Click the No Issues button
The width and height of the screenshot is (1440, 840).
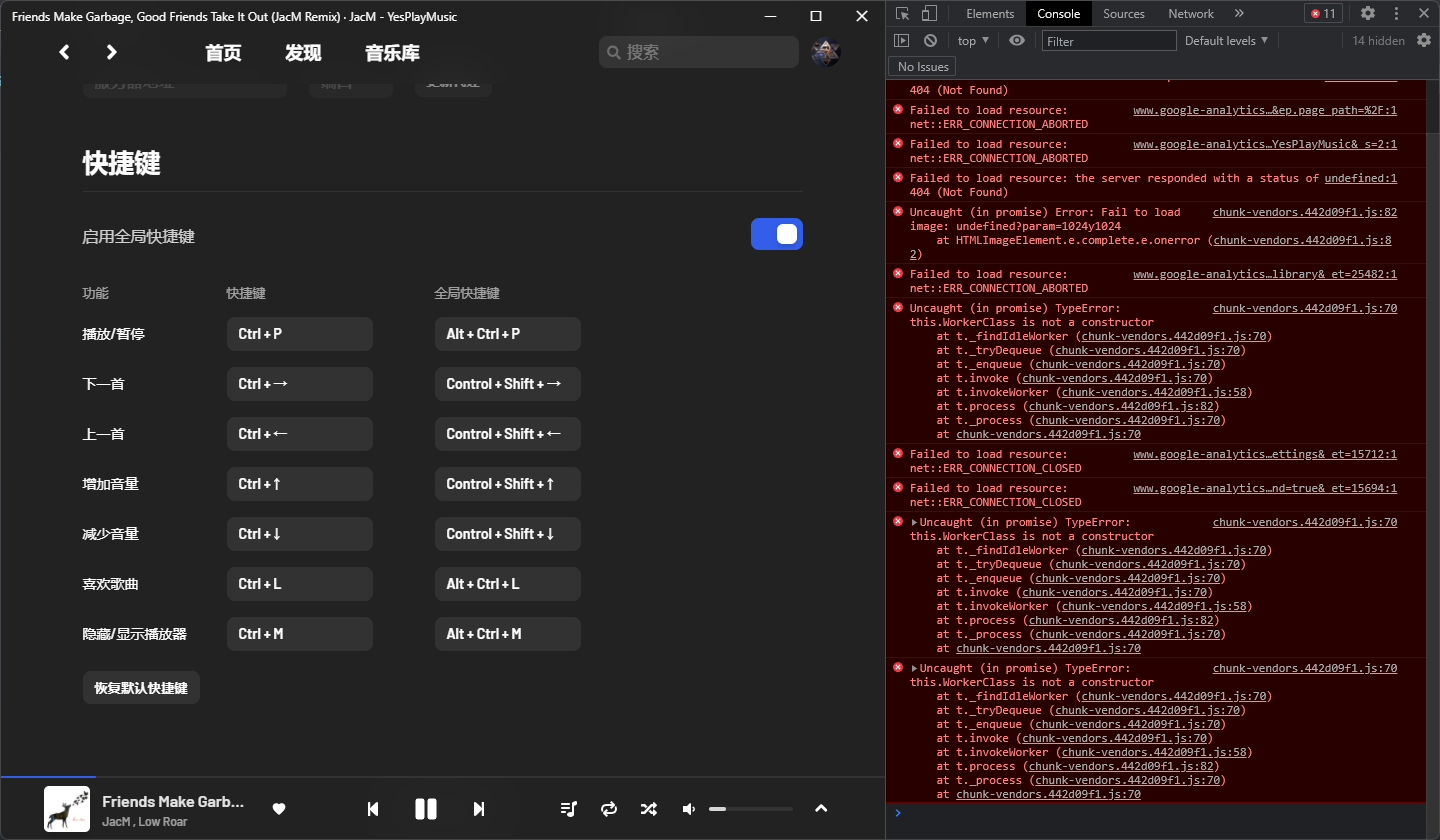pos(923,66)
